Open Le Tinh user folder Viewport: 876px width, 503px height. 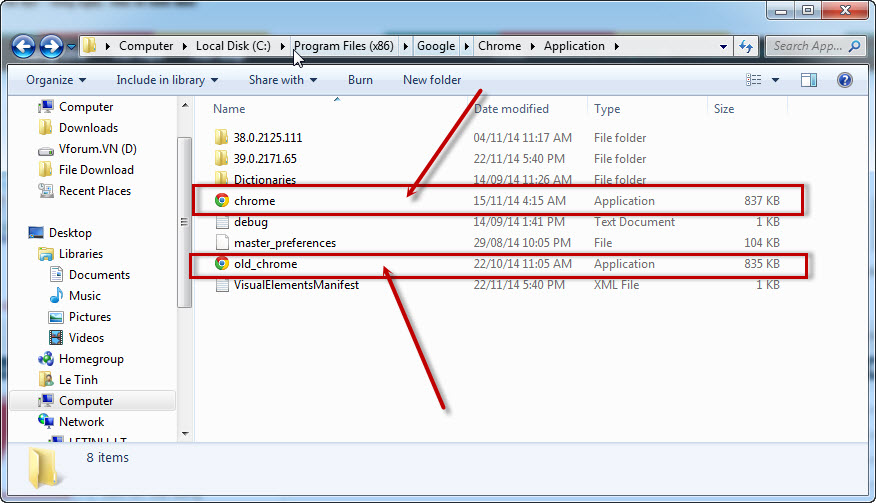click(x=78, y=380)
